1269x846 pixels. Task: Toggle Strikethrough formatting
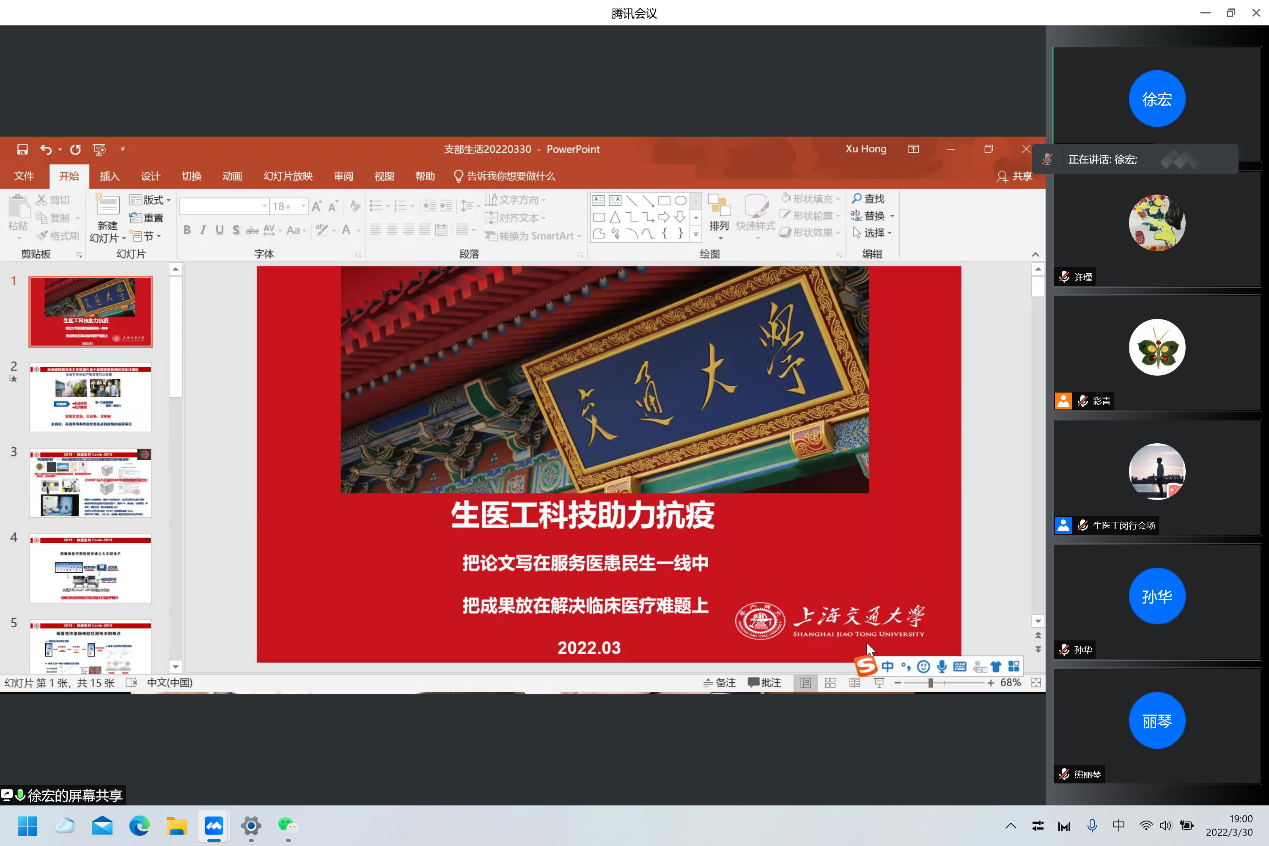pos(252,230)
